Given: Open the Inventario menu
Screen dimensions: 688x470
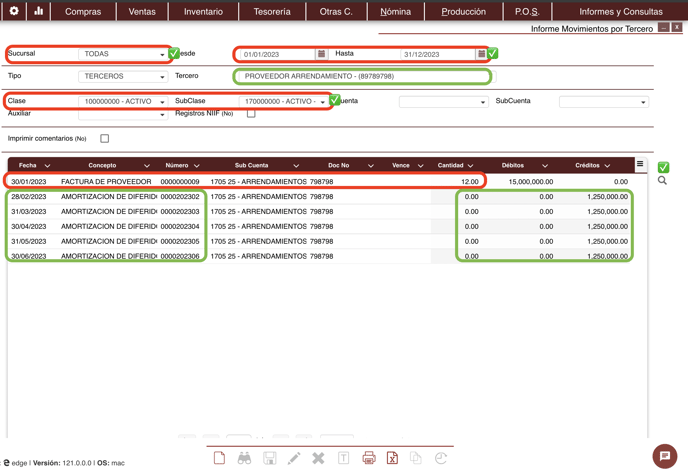Looking at the screenshot, I should tap(203, 12).
